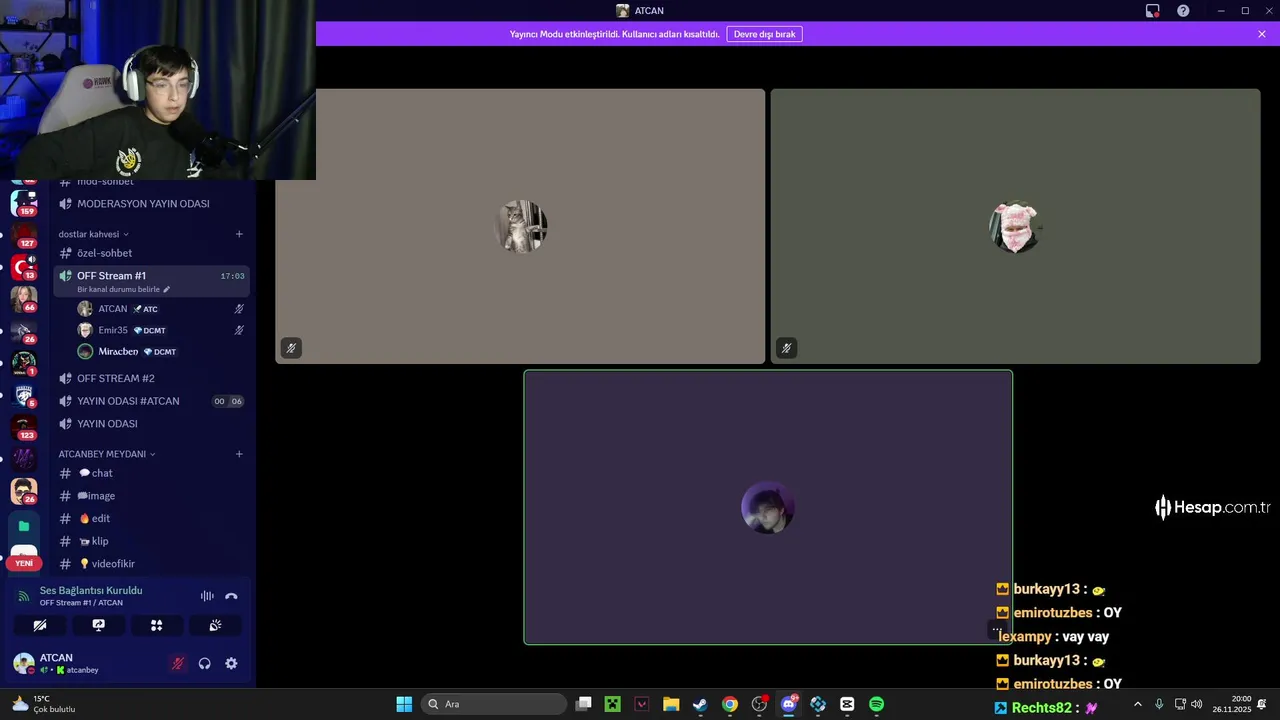Open Discord help question mark icon
This screenshot has height=720, width=1280.
pos(1183,11)
